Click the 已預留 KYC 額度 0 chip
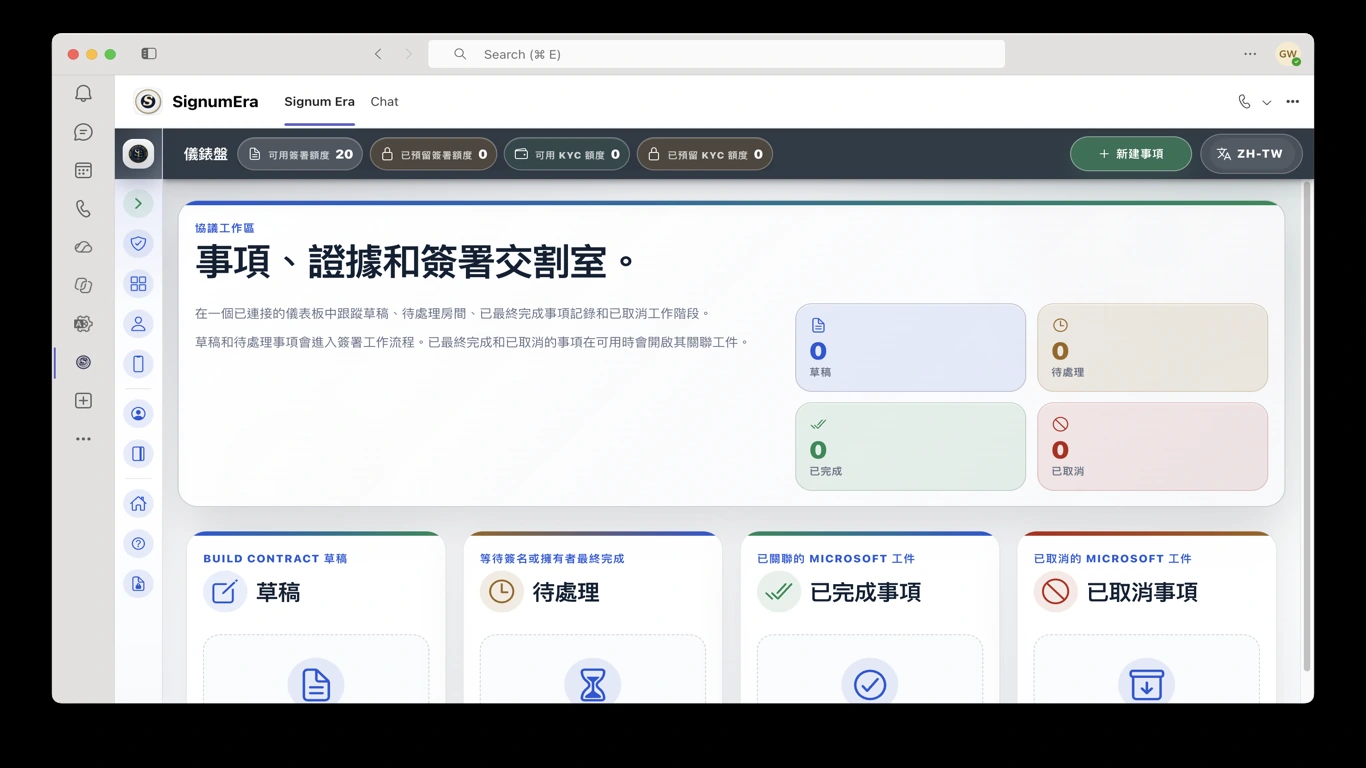The height and width of the screenshot is (768, 1366). [705, 154]
